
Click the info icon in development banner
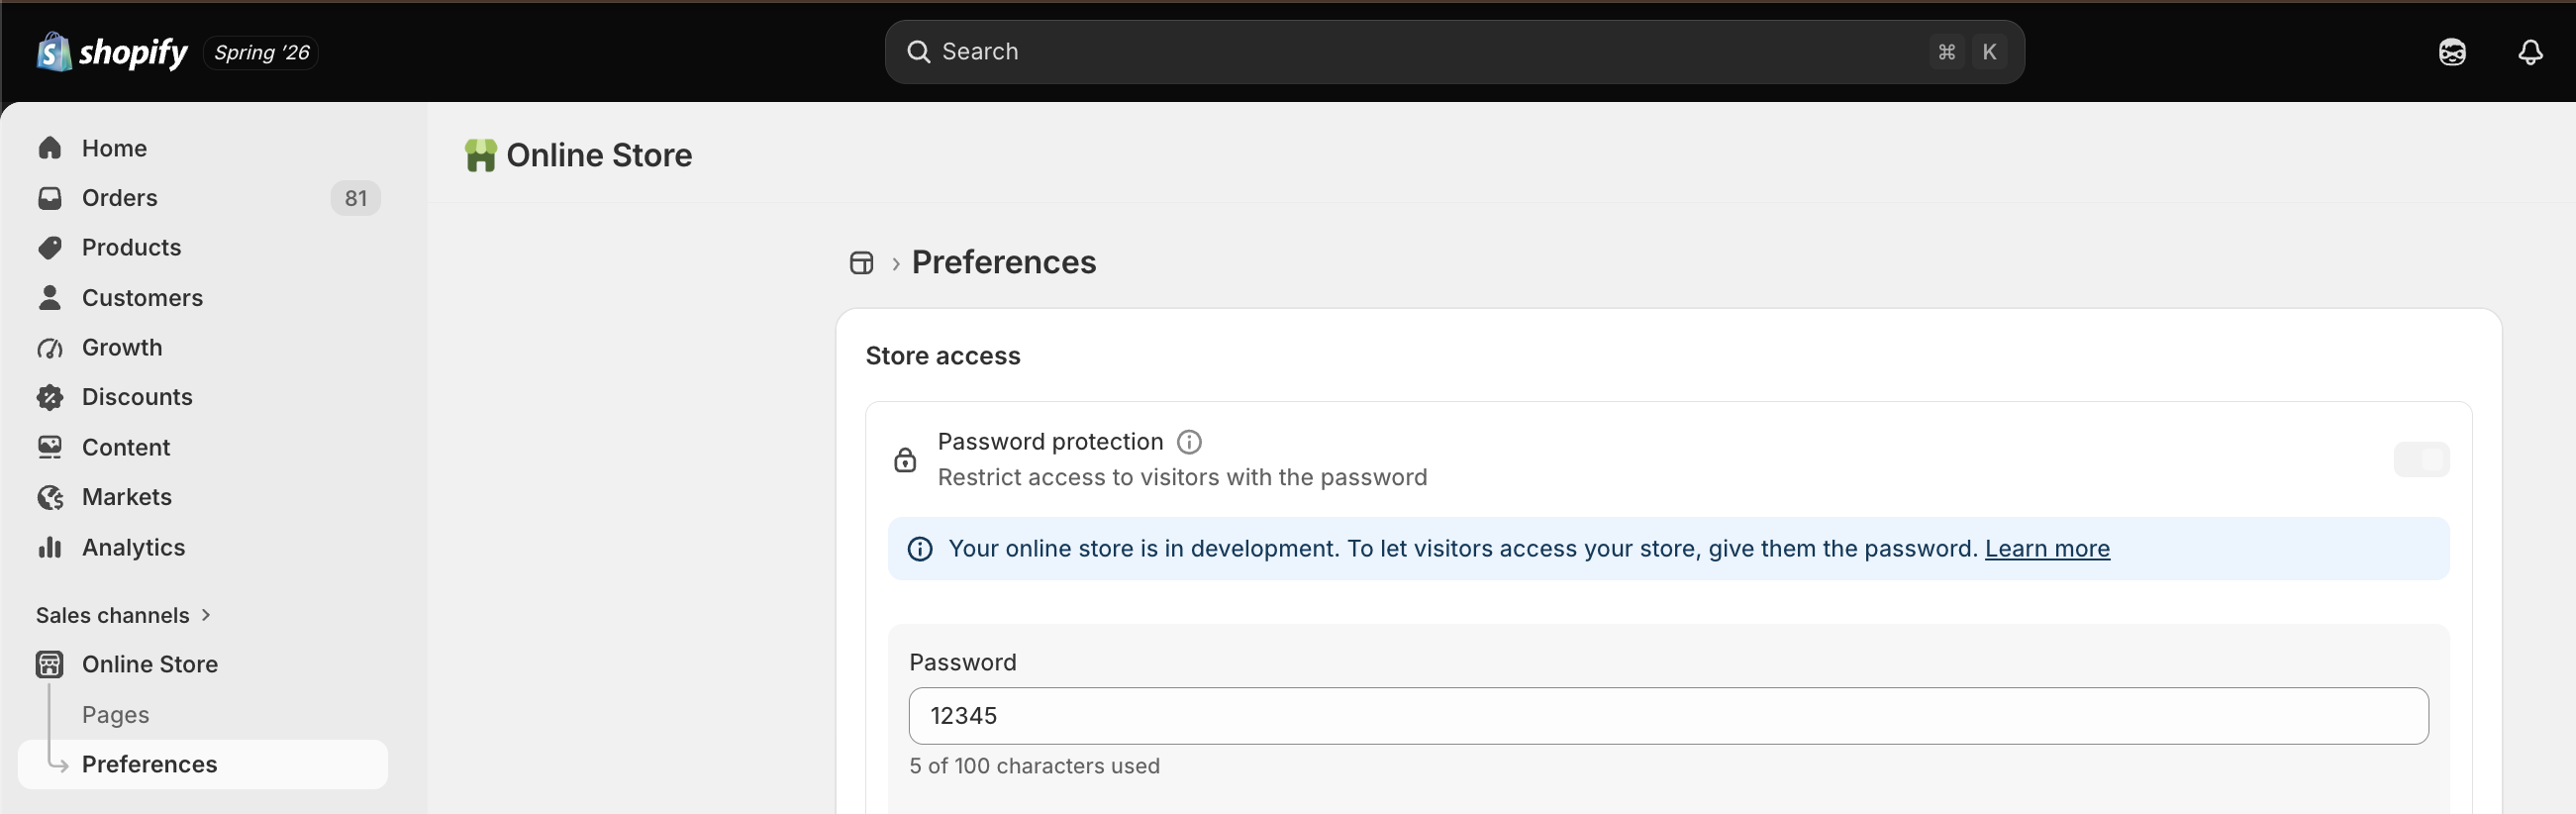920,549
